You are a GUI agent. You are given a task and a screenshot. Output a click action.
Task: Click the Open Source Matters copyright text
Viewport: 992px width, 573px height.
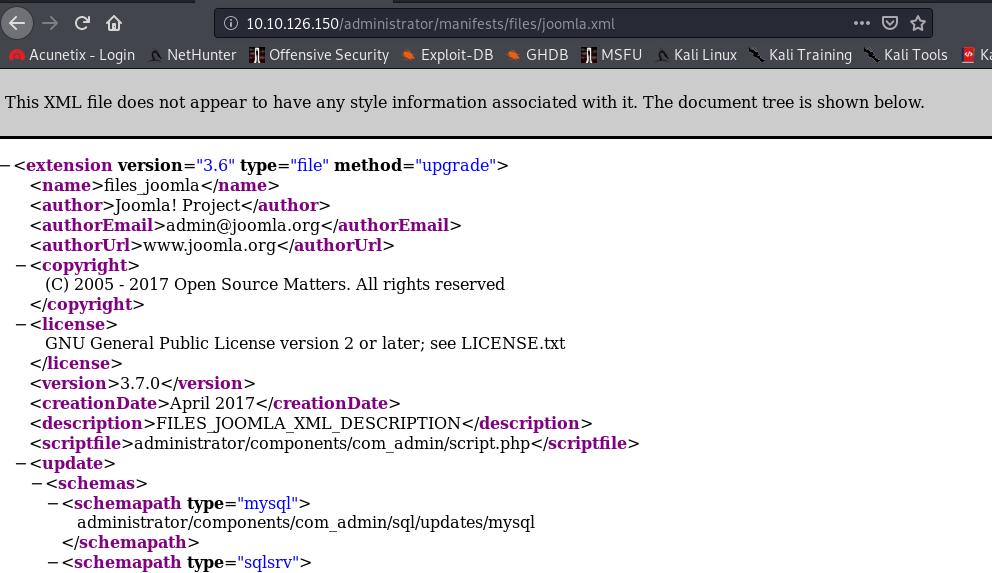pyautogui.click(x=275, y=285)
